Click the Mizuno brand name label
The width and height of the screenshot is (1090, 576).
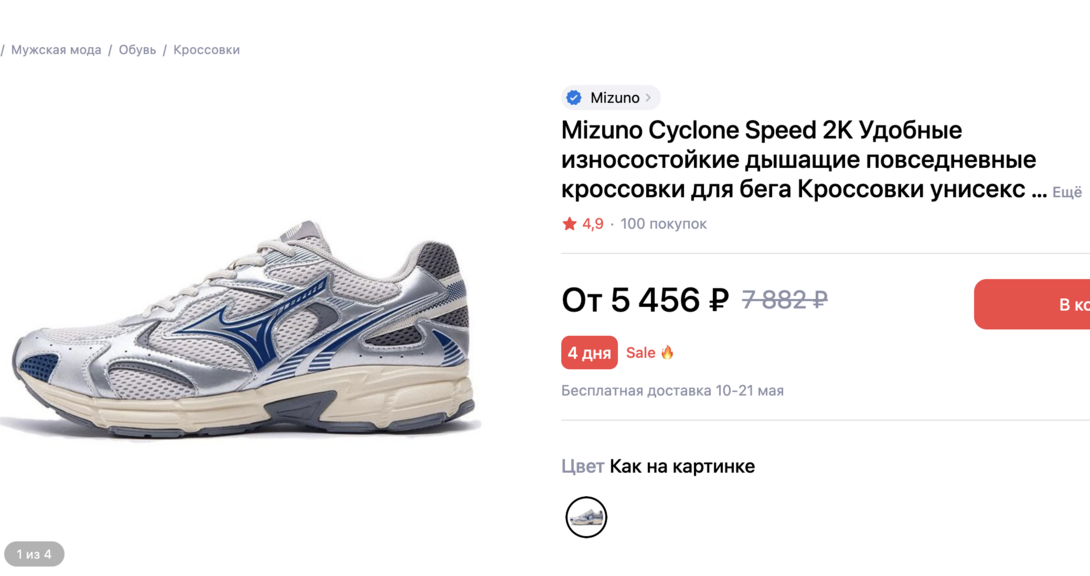[614, 98]
